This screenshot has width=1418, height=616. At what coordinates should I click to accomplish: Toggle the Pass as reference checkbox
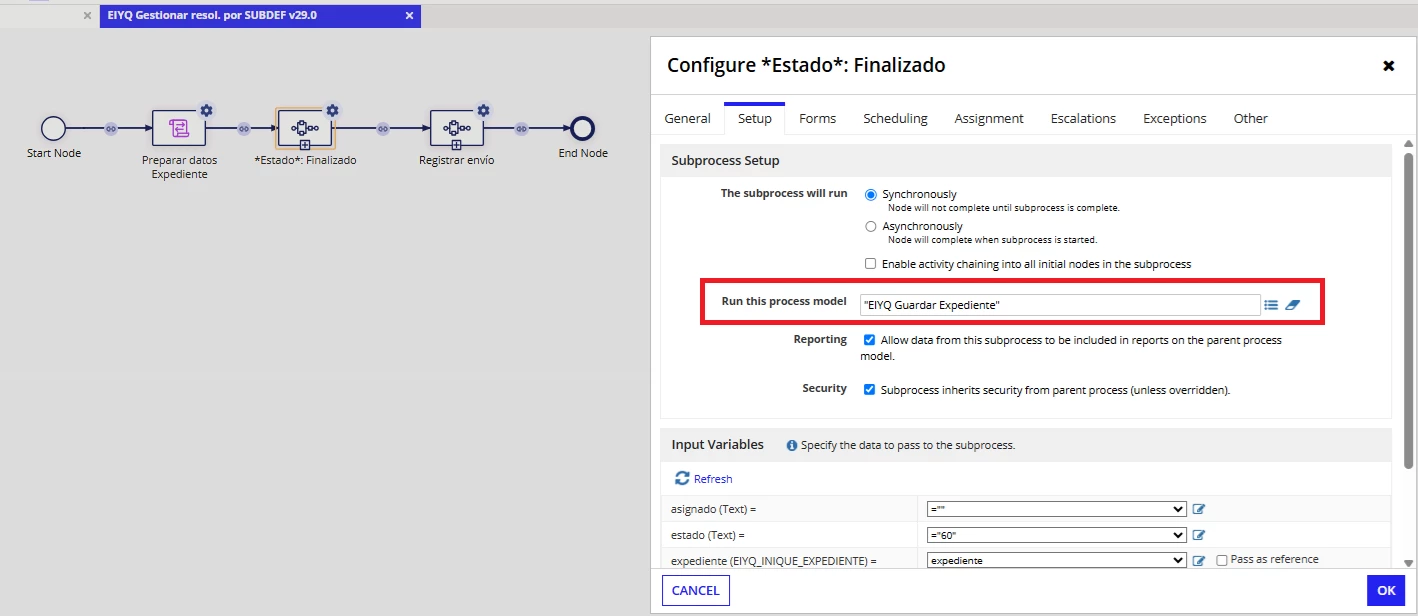click(x=1222, y=560)
